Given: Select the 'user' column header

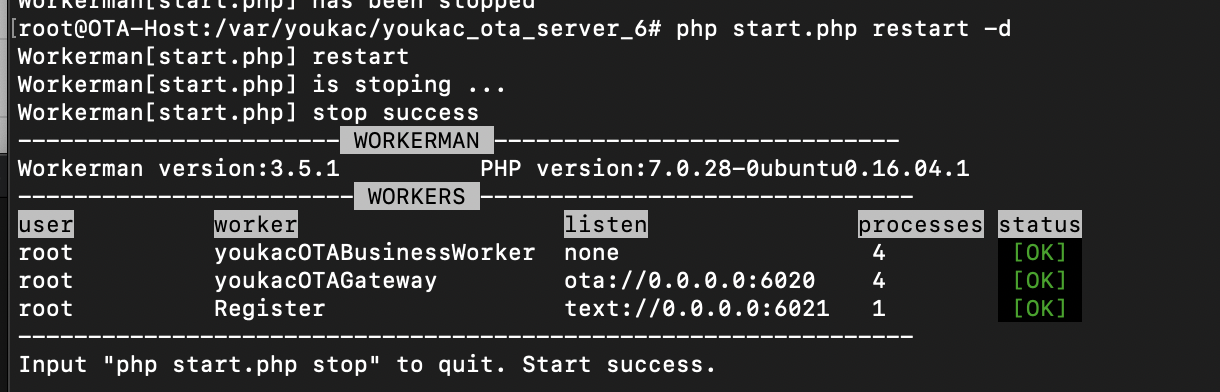Looking at the screenshot, I should click(46, 225).
